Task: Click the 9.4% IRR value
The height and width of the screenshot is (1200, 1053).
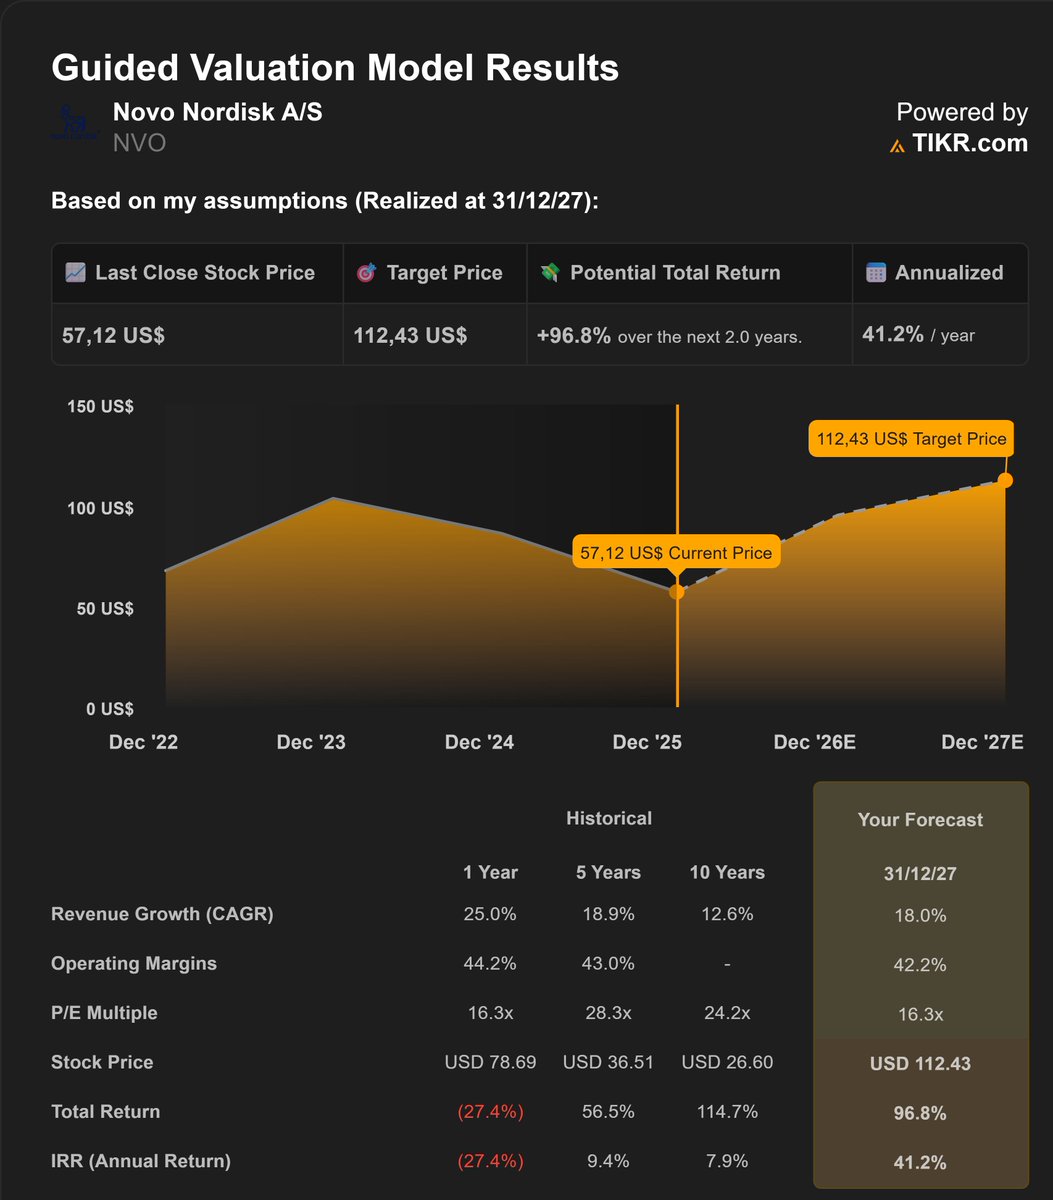Action: click(608, 1161)
